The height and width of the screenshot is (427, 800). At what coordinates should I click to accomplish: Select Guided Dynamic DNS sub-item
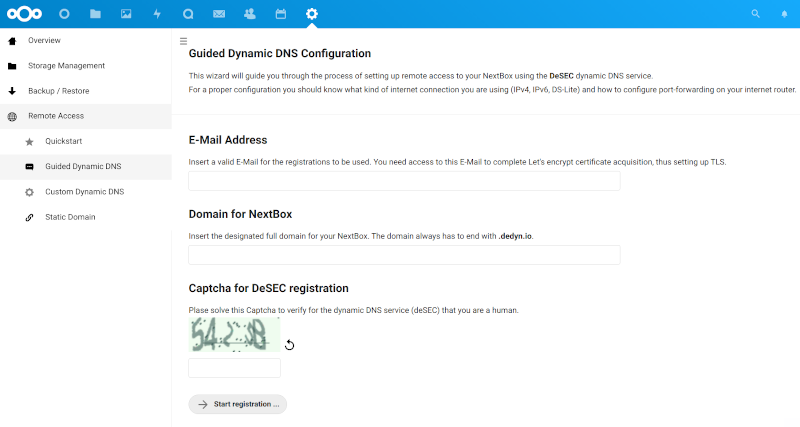tap(86, 167)
